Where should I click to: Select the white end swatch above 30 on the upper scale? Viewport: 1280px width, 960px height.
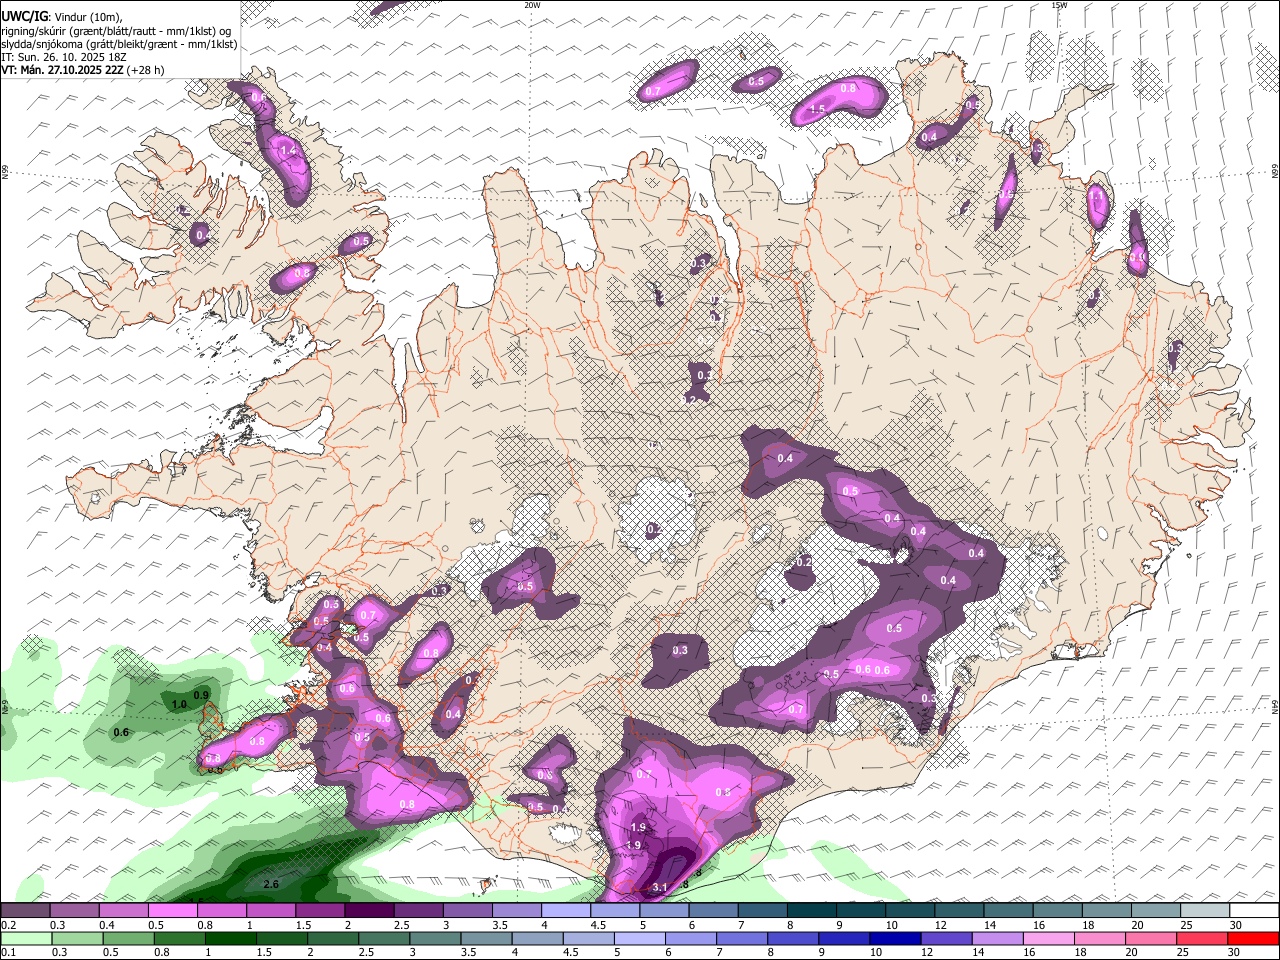[x=1254, y=911]
